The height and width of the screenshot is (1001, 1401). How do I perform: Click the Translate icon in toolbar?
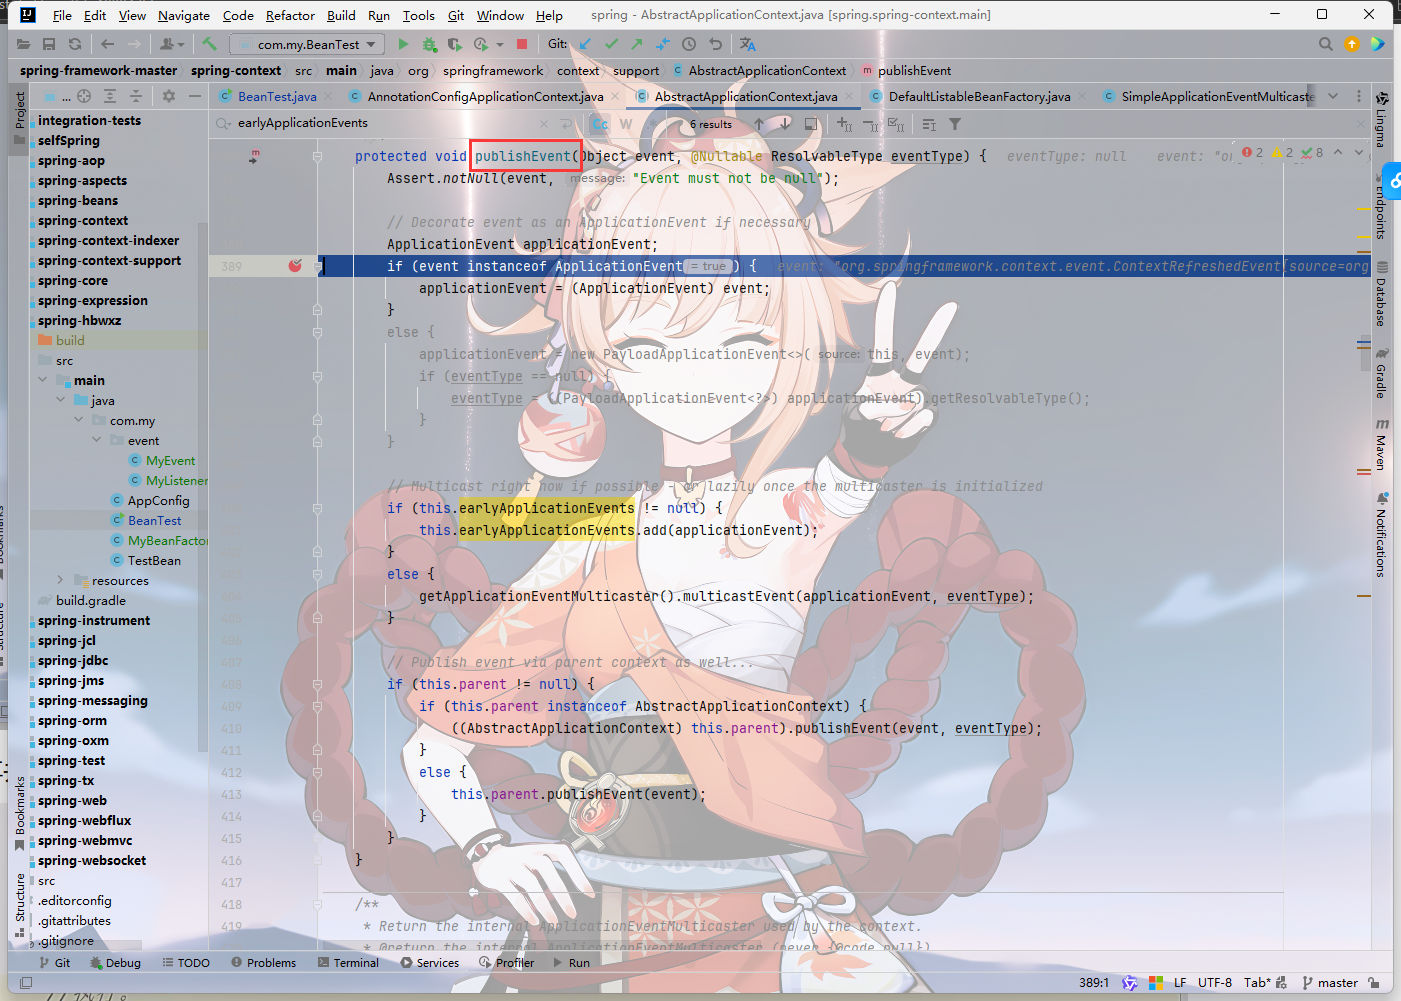pyautogui.click(x=748, y=44)
